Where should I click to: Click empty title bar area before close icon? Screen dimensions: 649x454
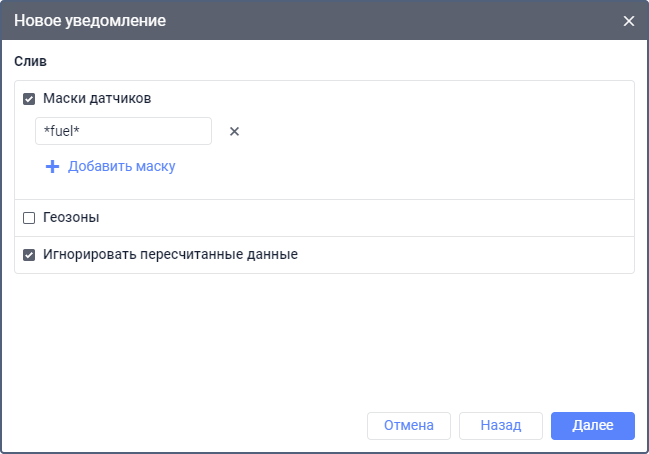tap(400, 20)
